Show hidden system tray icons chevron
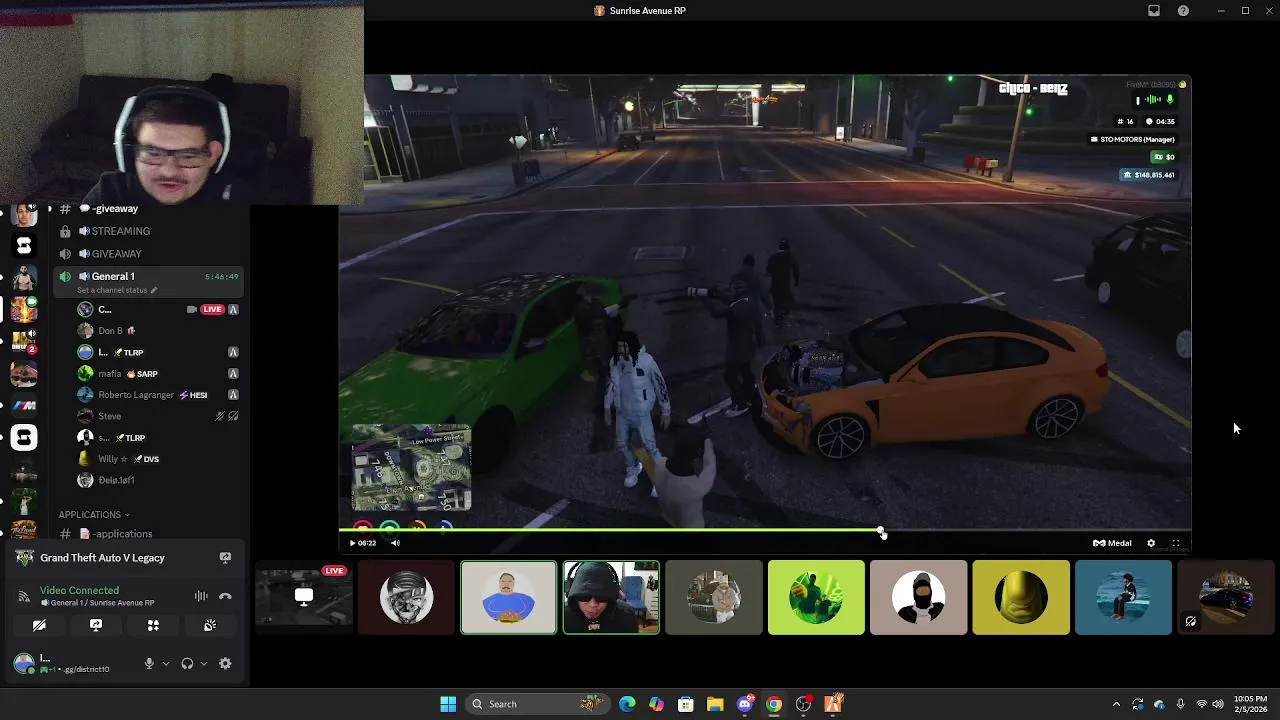 click(1116, 704)
